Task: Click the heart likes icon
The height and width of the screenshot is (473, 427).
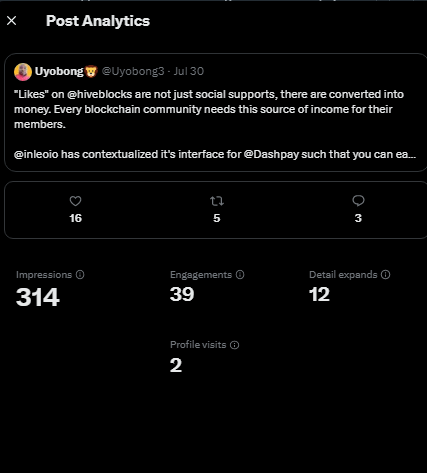Action: (75, 201)
